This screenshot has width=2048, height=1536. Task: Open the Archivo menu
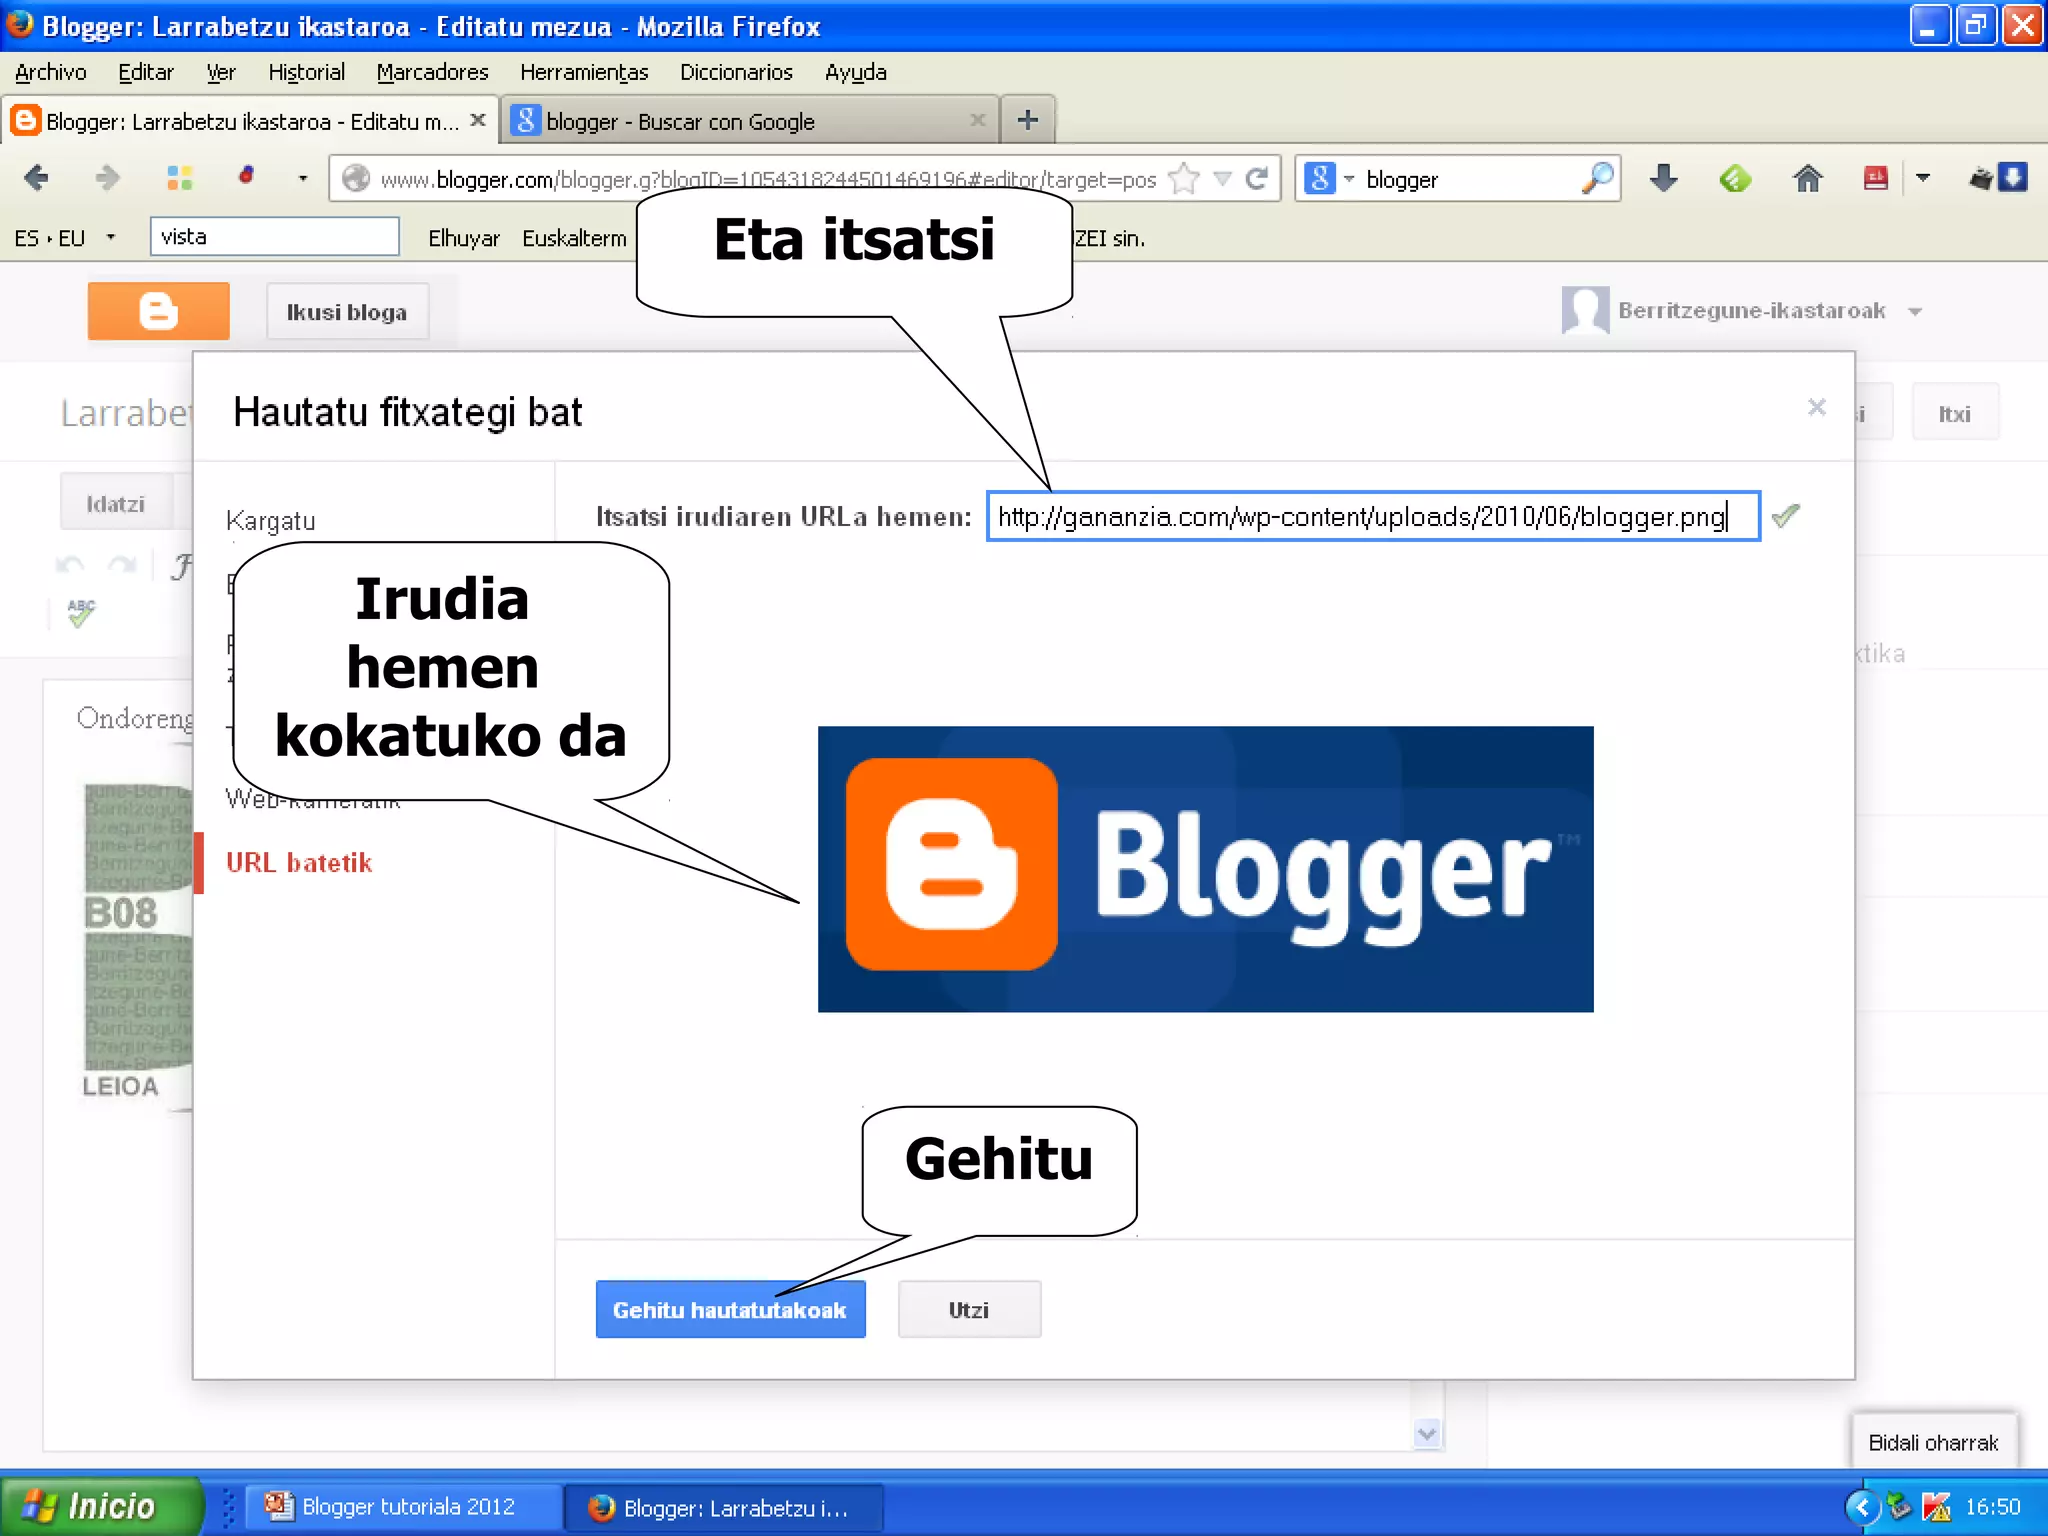pyautogui.click(x=51, y=72)
